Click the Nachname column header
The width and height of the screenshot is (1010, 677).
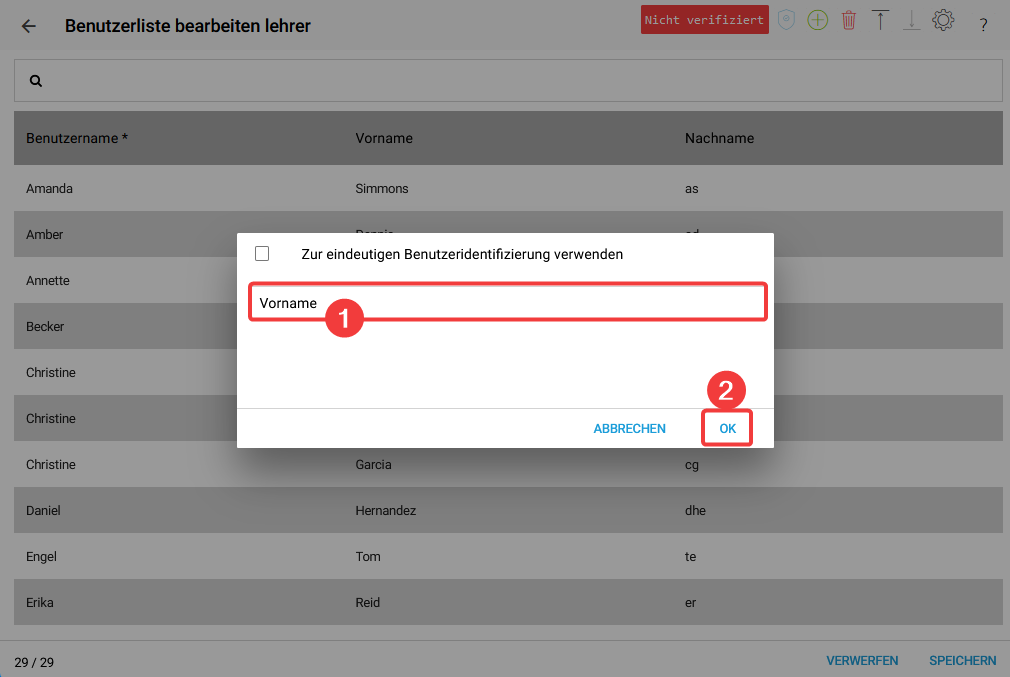[x=719, y=138]
